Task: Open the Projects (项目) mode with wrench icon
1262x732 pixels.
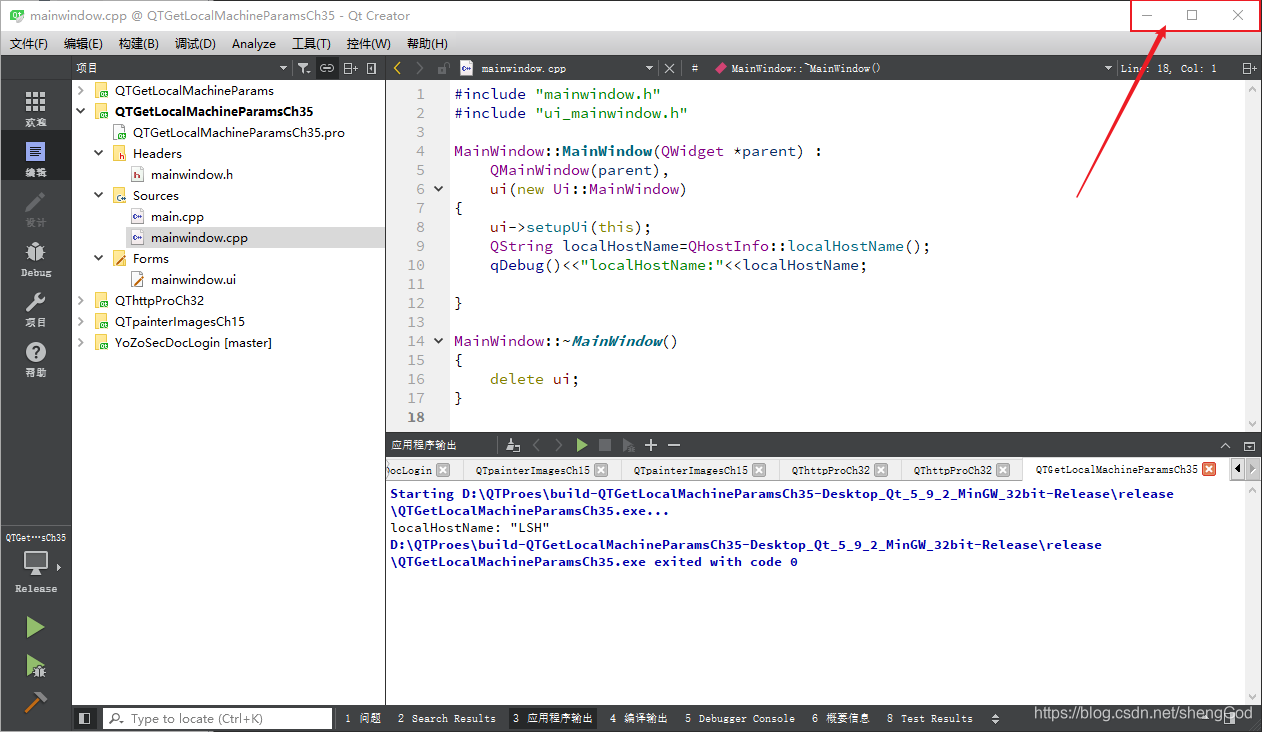Action: point(36,308)
